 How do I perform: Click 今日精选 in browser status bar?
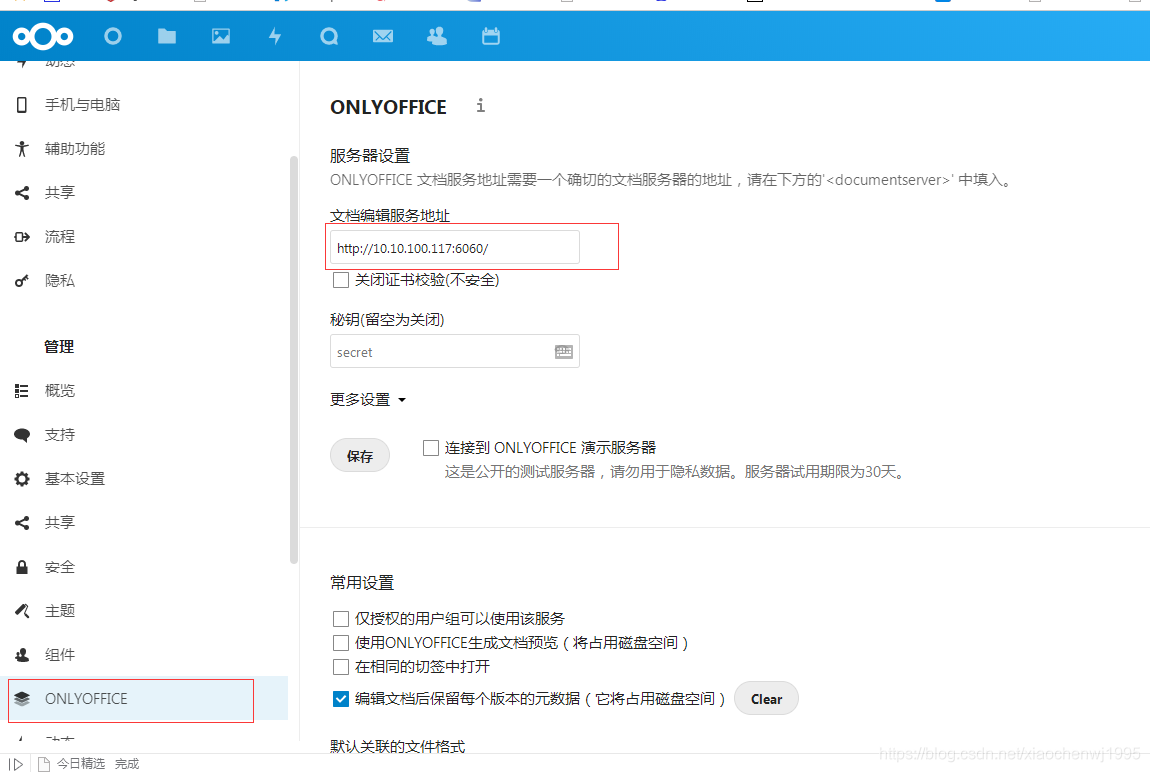point(81,764)
